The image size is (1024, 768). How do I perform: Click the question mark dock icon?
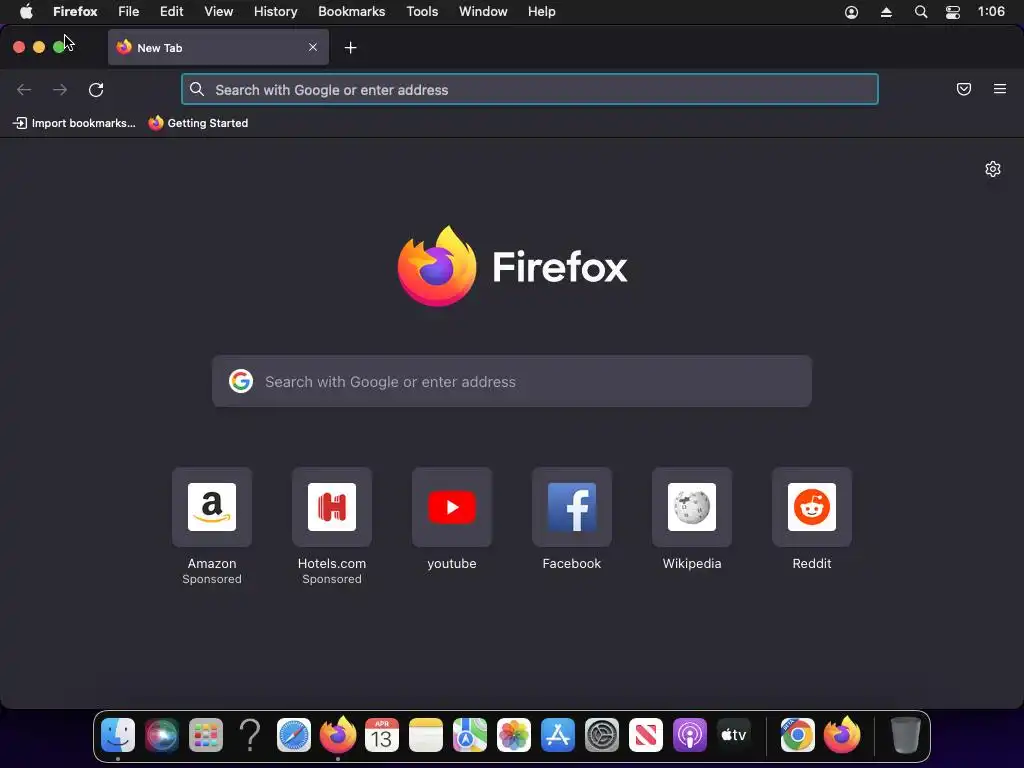pyautogui.click(x=250, y=735)
